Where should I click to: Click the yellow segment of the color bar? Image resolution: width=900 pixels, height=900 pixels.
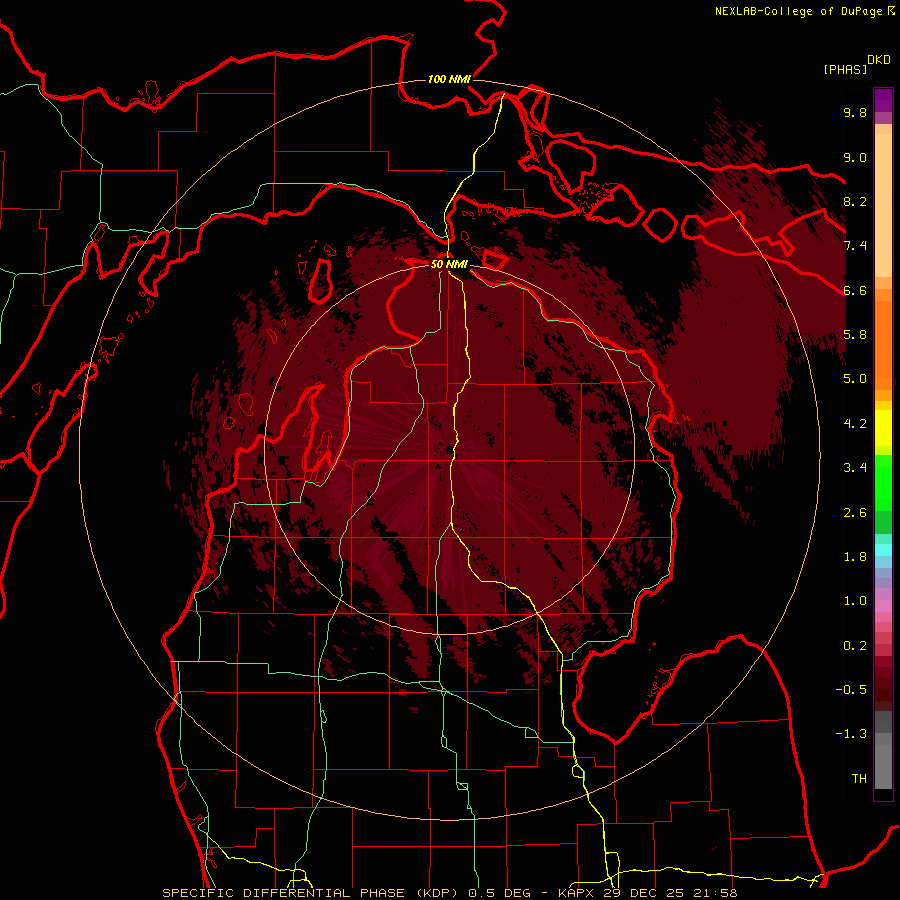[883, 428]
